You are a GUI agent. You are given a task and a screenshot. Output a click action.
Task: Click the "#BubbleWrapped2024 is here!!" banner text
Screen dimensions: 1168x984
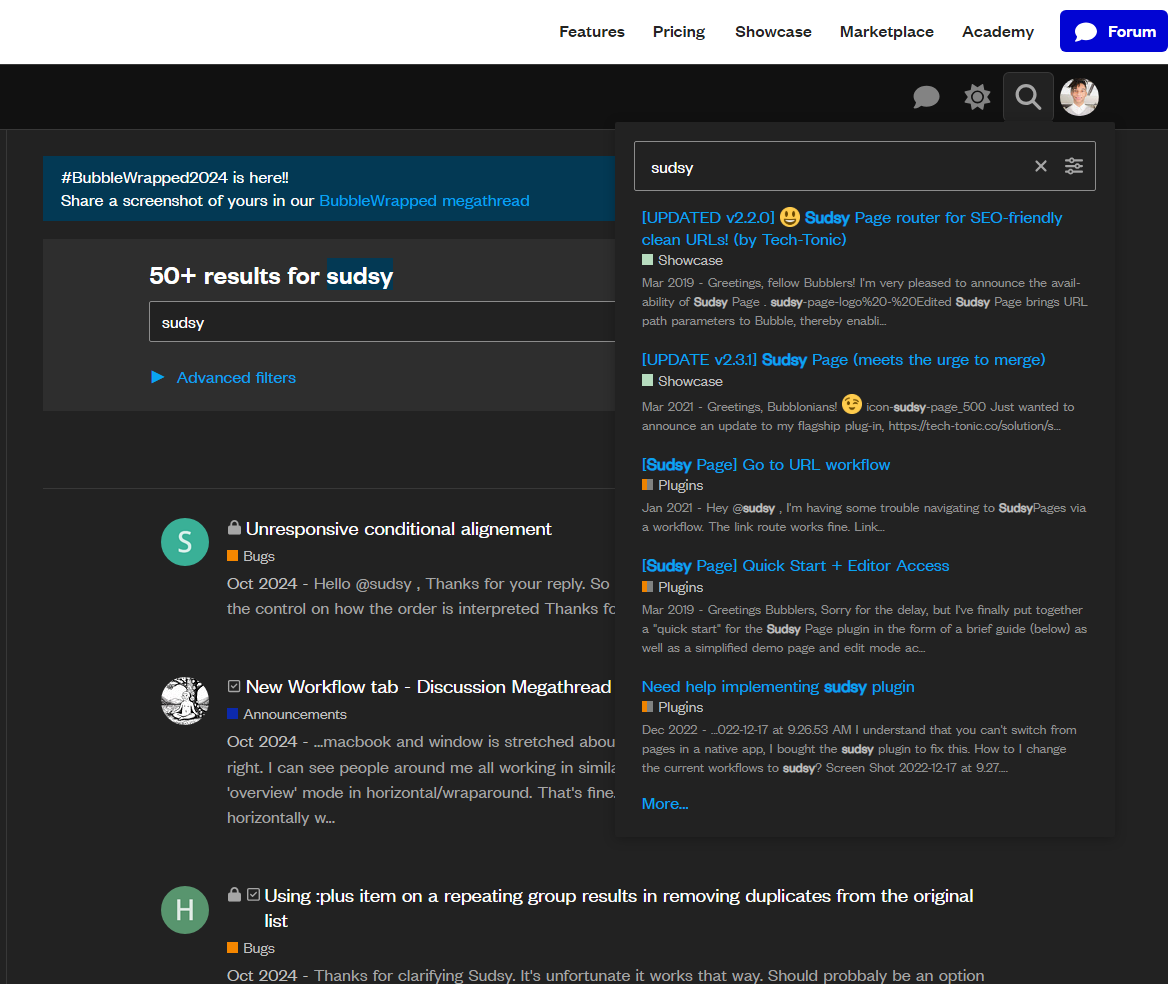[174, 177]
